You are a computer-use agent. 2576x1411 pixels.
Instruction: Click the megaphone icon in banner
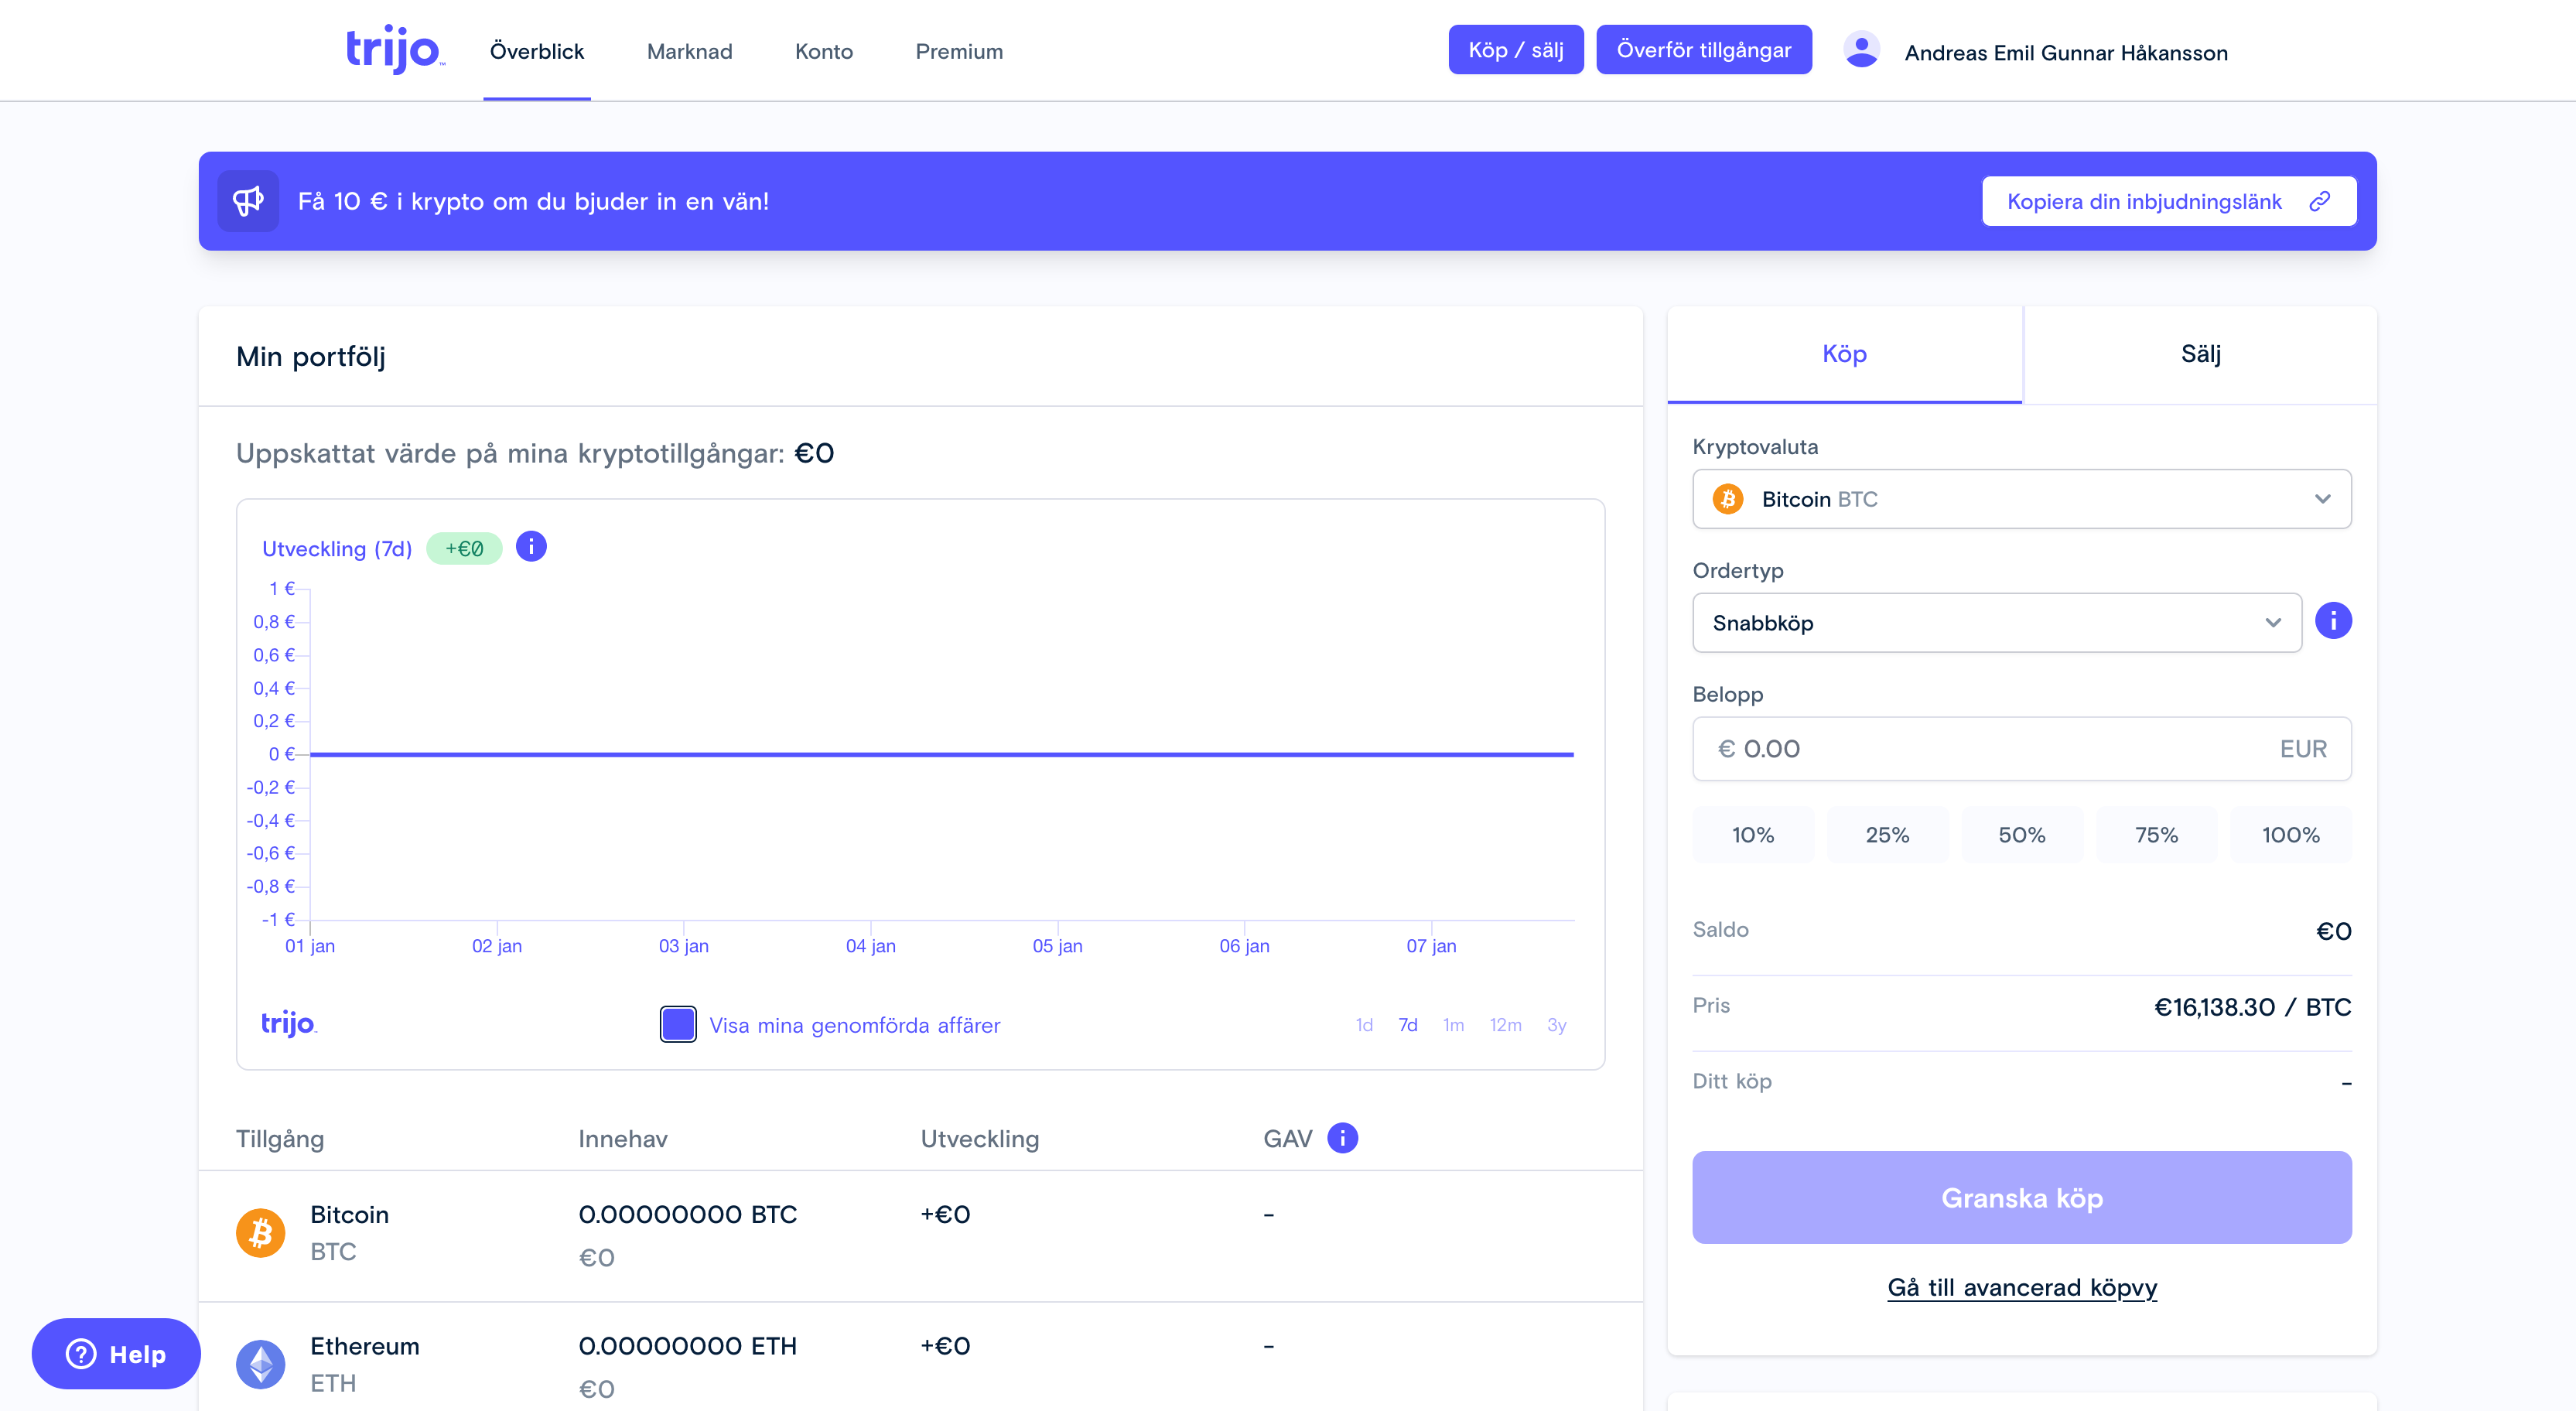[248, 201]
